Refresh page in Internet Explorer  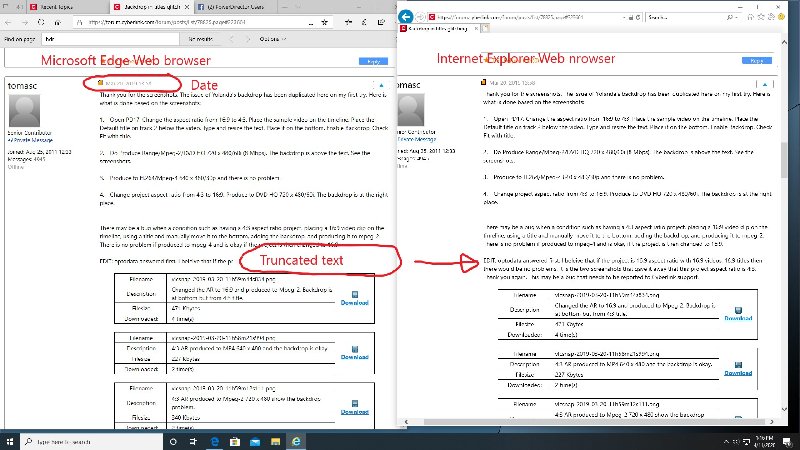click(x=638, y=17)
